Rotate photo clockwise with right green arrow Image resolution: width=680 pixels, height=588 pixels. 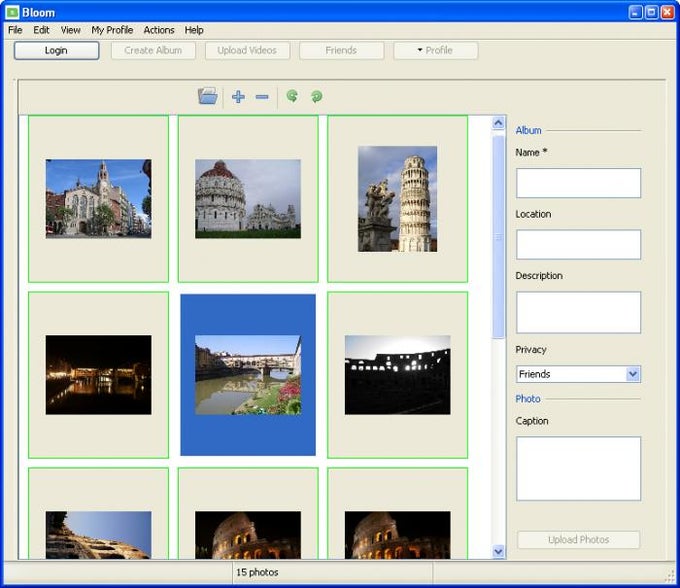tap(316, 97)
